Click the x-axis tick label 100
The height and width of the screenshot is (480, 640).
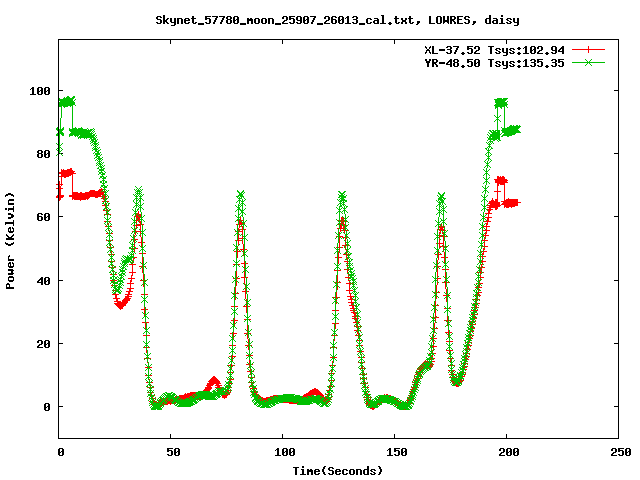point(284,452)
